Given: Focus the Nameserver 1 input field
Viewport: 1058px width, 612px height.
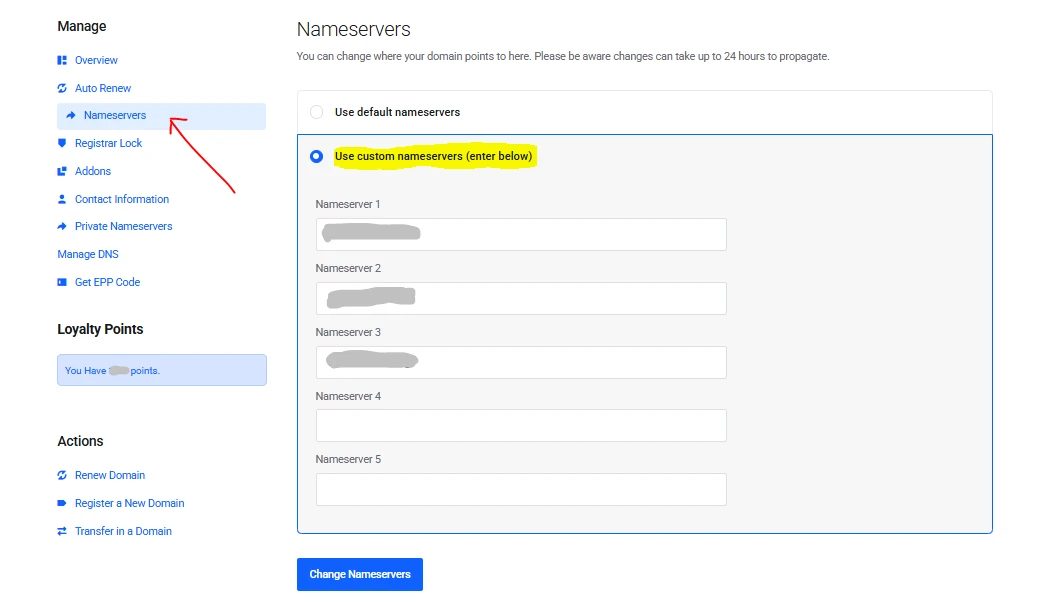Looking at the screenshot, I should (x=521, y=234).
